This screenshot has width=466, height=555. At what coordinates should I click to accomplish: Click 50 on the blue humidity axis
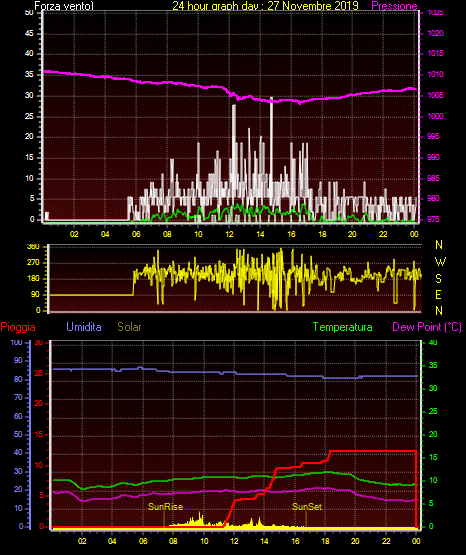click(x=18, y=434)
